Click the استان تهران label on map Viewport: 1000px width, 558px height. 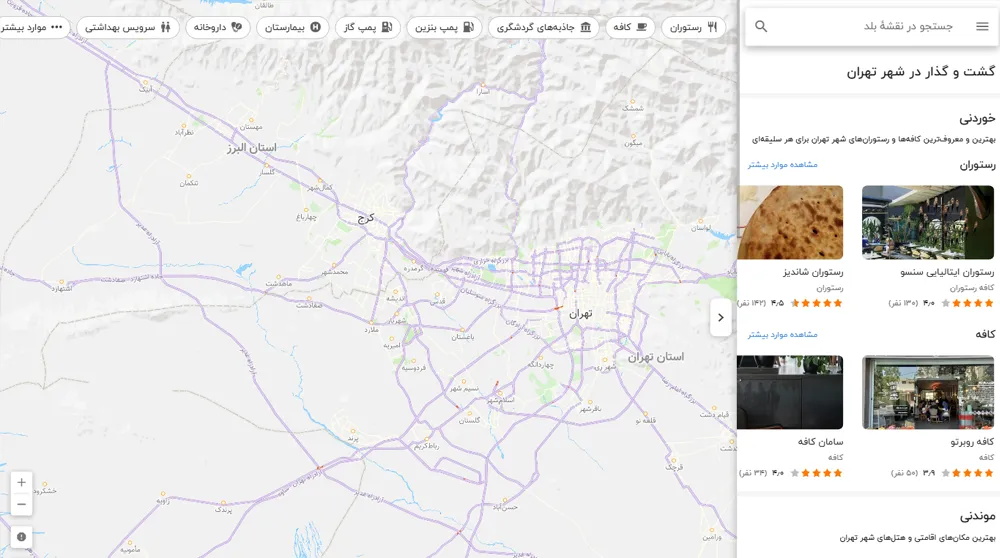[x=656, y=357]
